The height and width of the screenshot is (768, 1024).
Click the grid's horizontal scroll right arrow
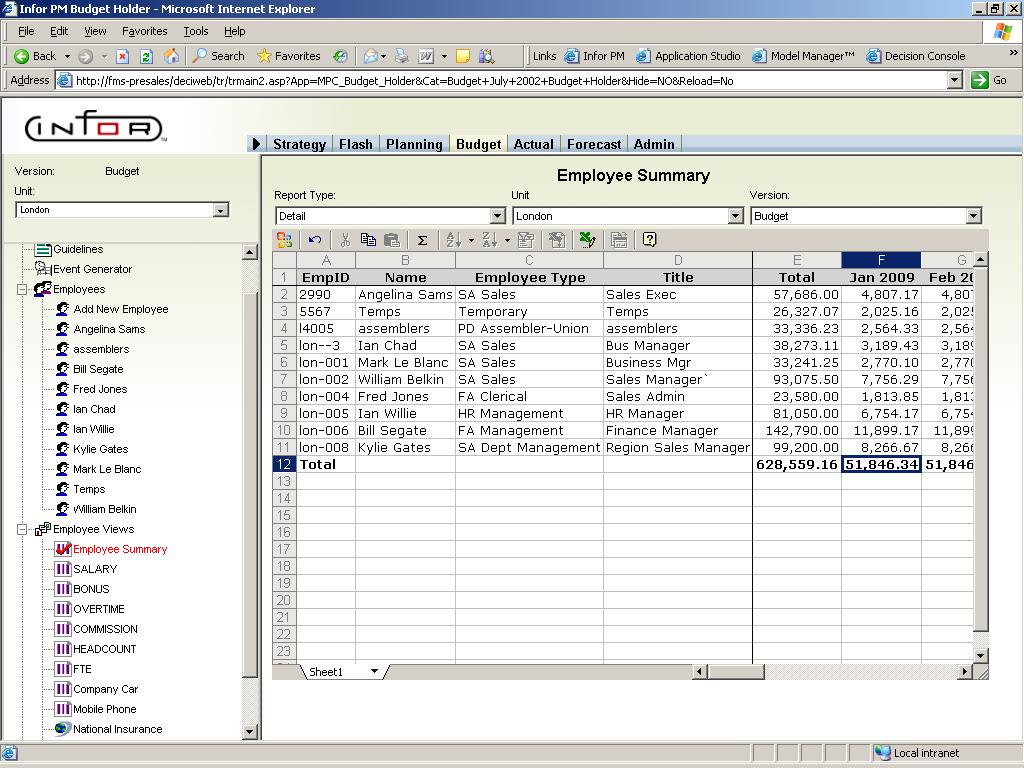click(x=965, y=671)
